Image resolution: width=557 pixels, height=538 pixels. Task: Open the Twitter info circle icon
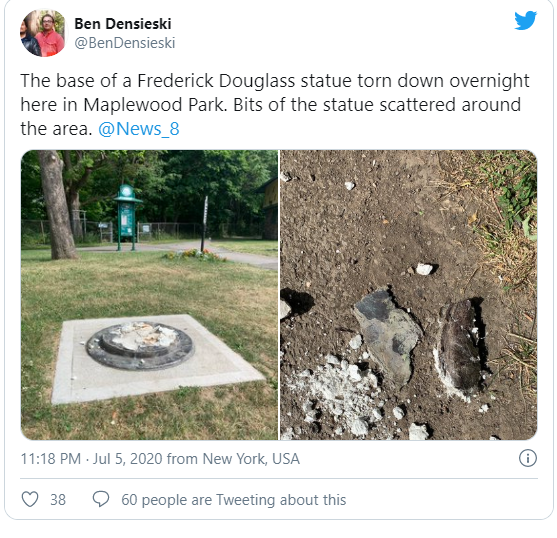(528, 458)
